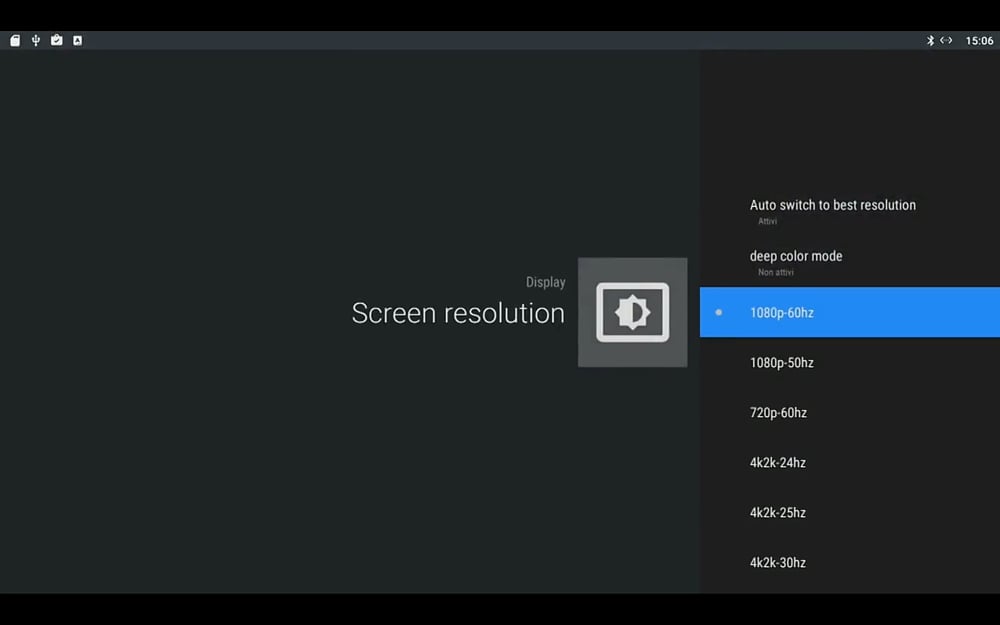Select the 1080p-60hz resolution row
Screen dimensions: 1000x625
click(x=849, y=312)
